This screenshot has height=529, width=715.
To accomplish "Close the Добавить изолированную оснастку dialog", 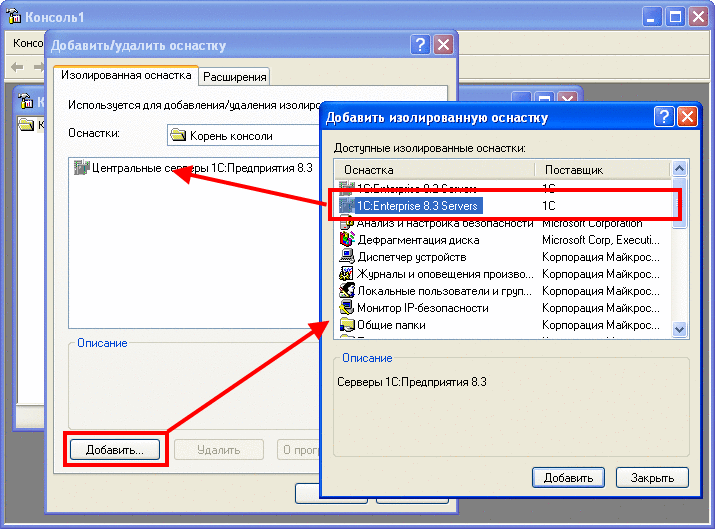I will click(x=687, y=117).
